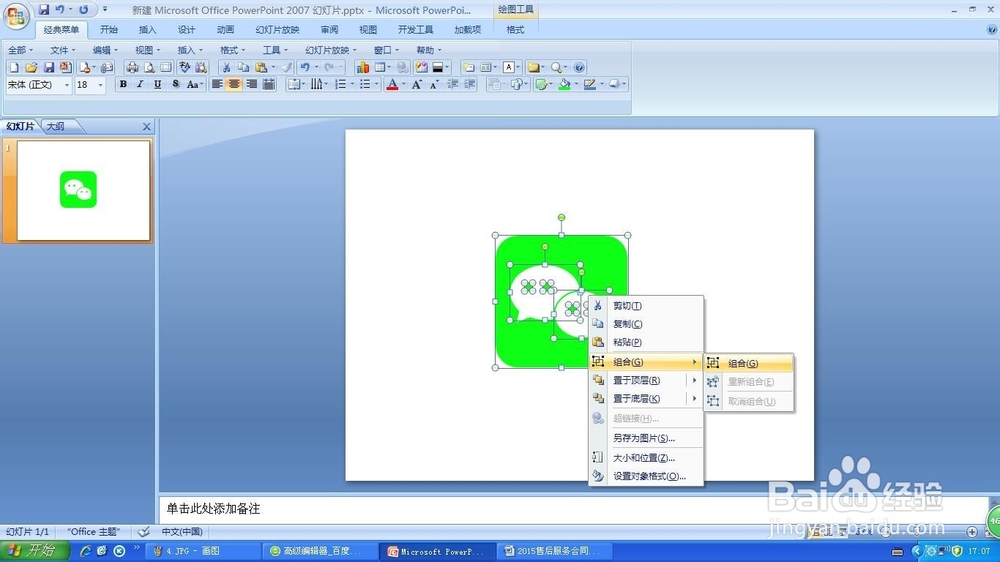Viewport: 1000px width, 562px height.
Task: Close the slides thumbnail pane
Action: click(147, 127)
